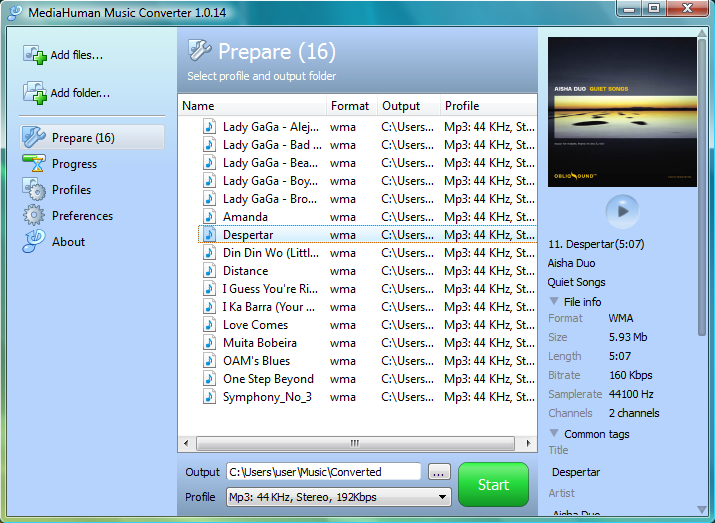The height and width of the screenshot is (523, 715).
Task: Switch to the Prepare (16) section
Action: click(x=83, y=138)
